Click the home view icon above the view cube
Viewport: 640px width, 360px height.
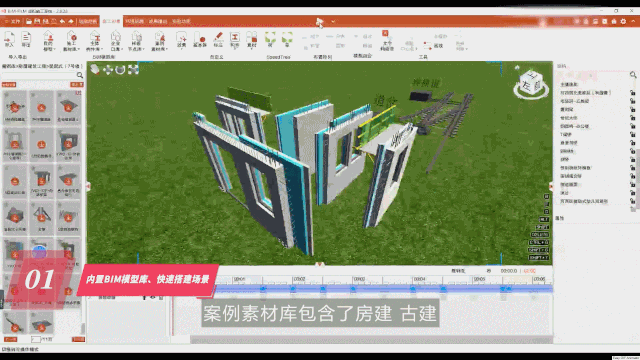[x=517, y=67]
